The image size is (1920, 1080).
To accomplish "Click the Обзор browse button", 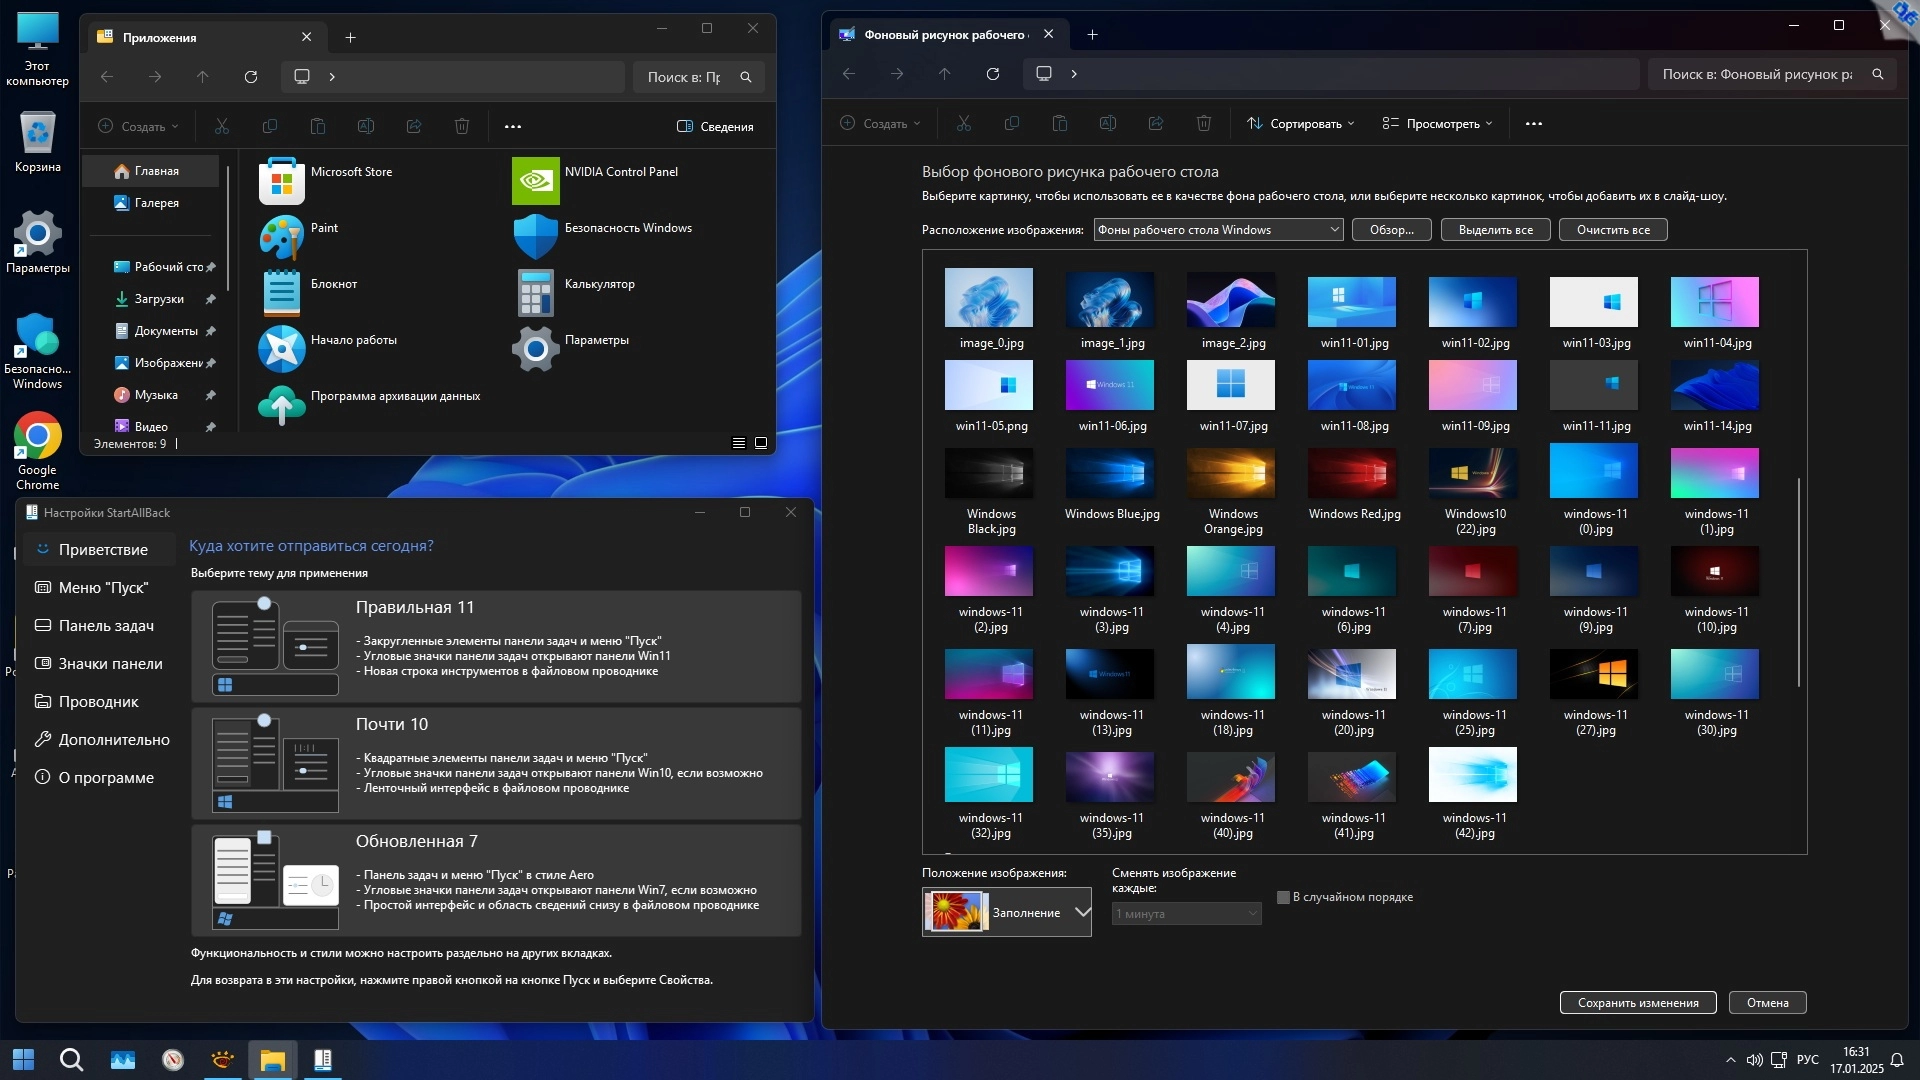I will click(x=1391, y=230).
